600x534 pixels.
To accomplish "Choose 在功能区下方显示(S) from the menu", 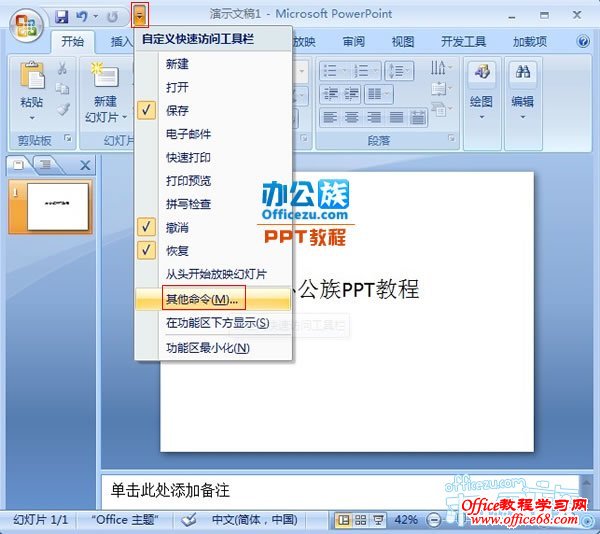I will (214, 323).
